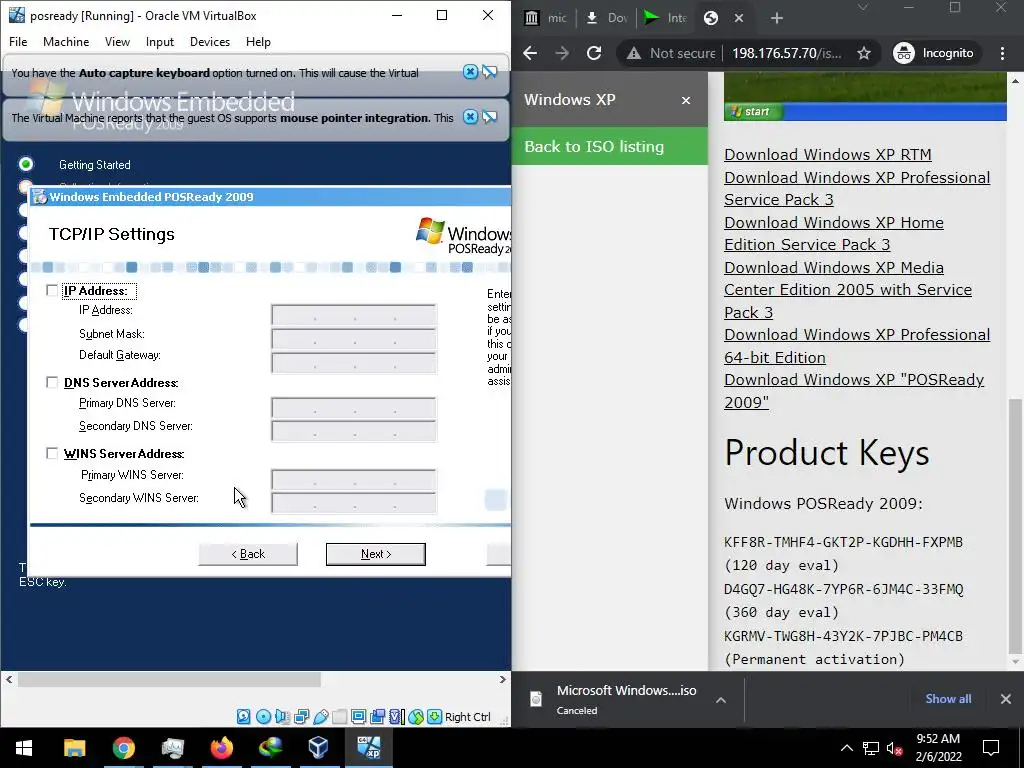1024x768 pixels.
Task: Open Chrome tab search dropdown
Action: pos(862,8)
